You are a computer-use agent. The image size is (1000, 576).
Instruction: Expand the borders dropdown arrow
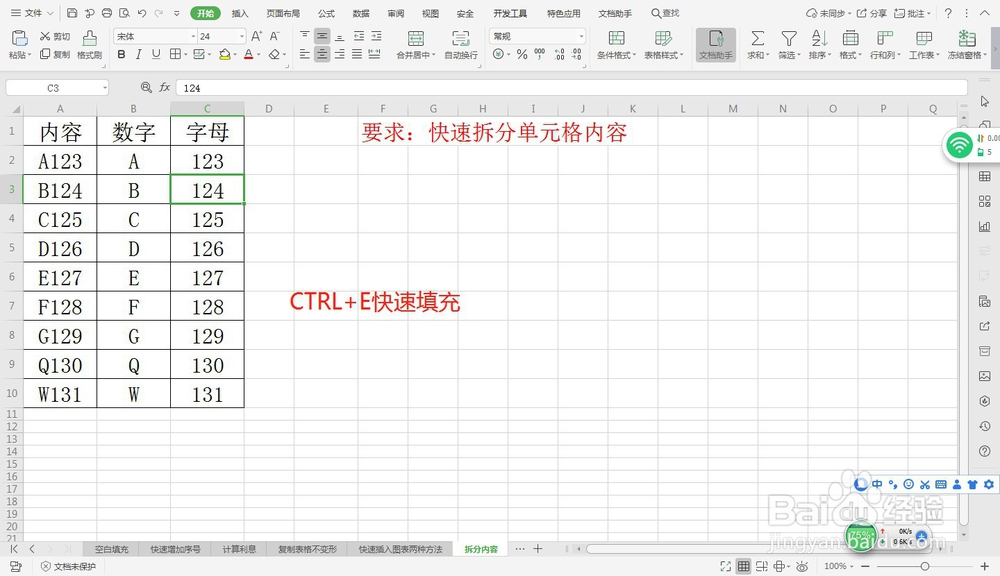[186, 55]
